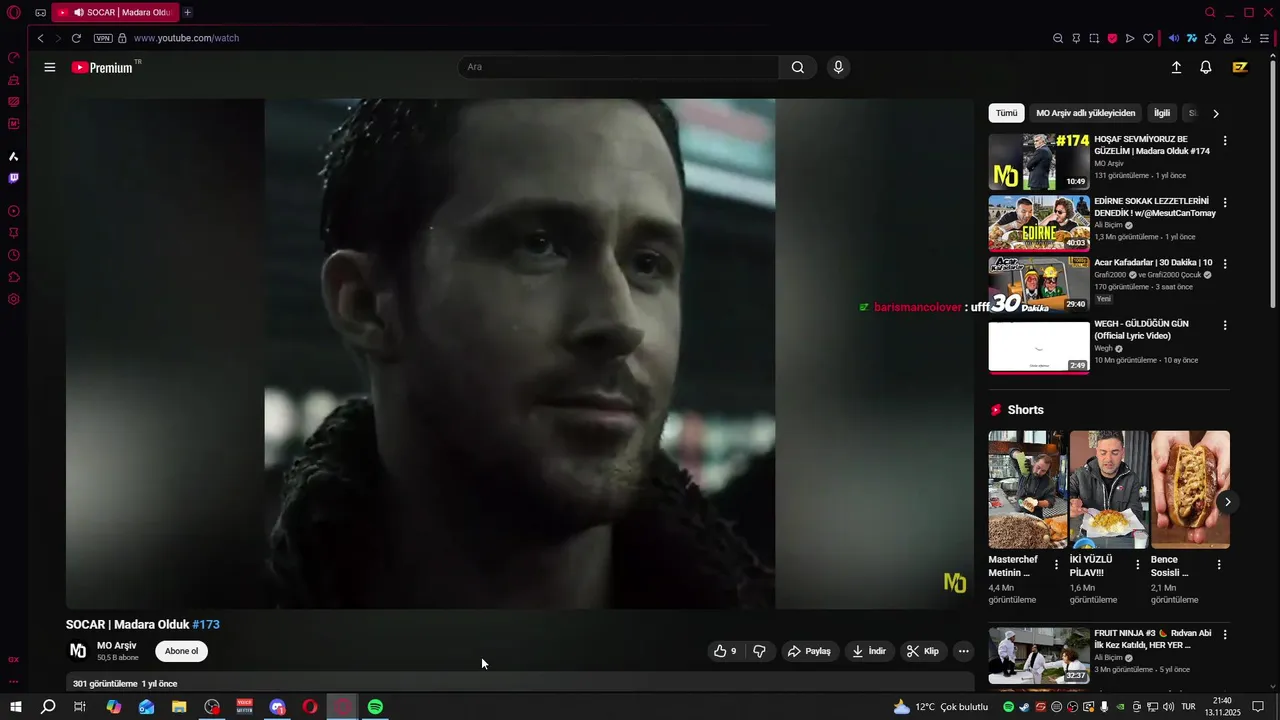Subscribe with the Abone ol button
The height and width of the screenshot is (720, 1280).
point(181,651)
